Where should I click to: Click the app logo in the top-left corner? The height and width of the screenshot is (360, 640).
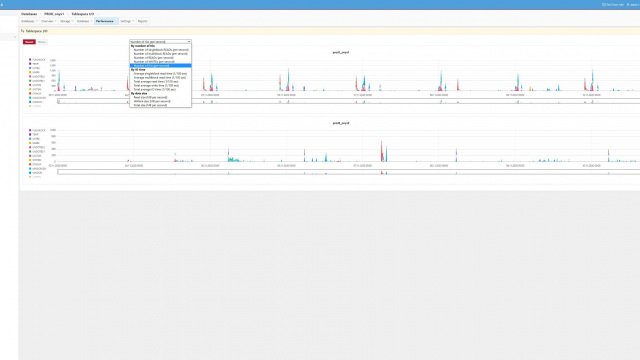(2, 4)
